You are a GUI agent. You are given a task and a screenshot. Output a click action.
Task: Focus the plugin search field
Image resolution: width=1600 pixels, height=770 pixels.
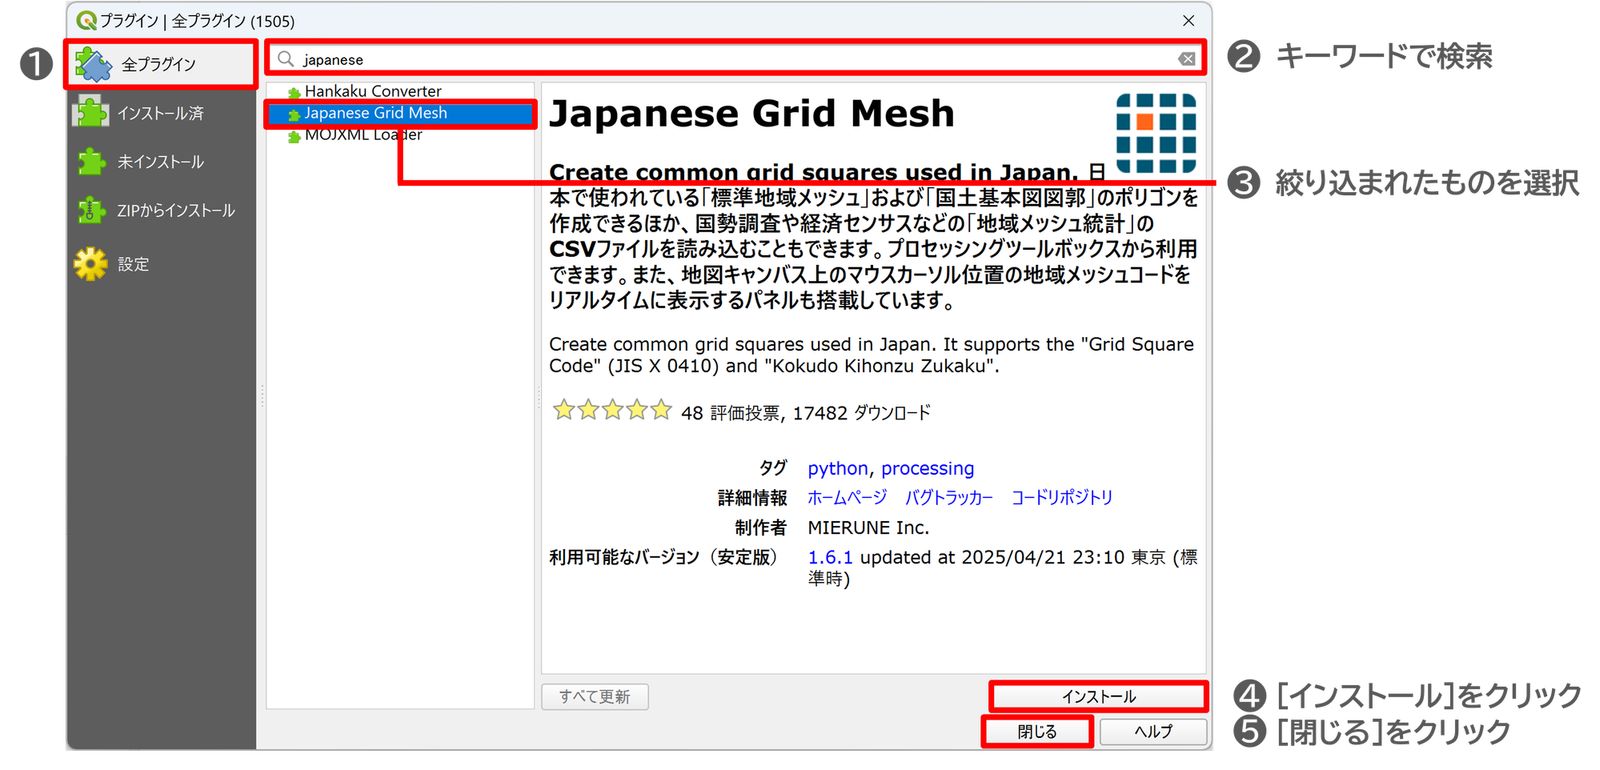(x=735, y=59)
